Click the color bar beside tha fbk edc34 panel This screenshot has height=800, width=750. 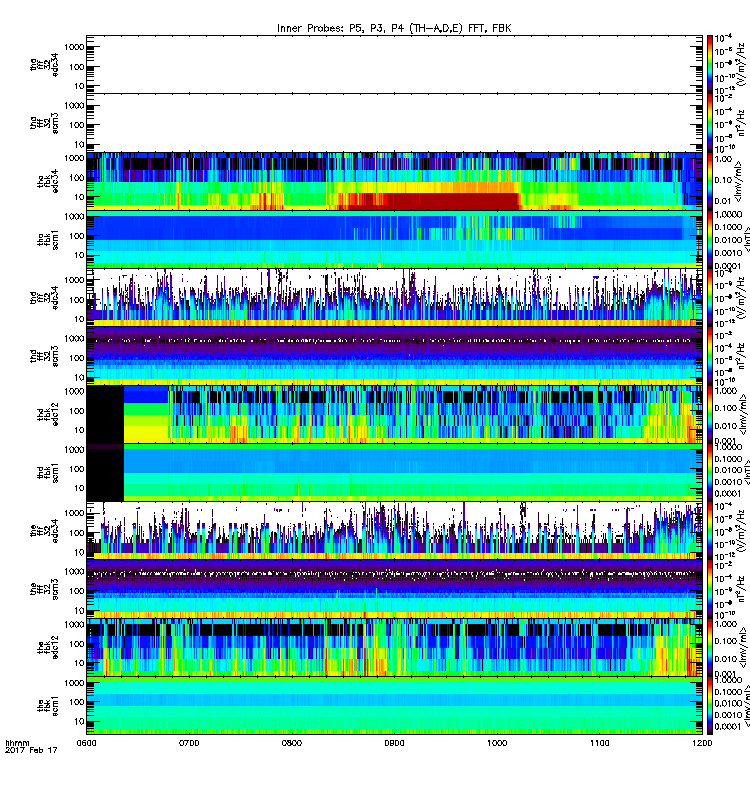710,181
